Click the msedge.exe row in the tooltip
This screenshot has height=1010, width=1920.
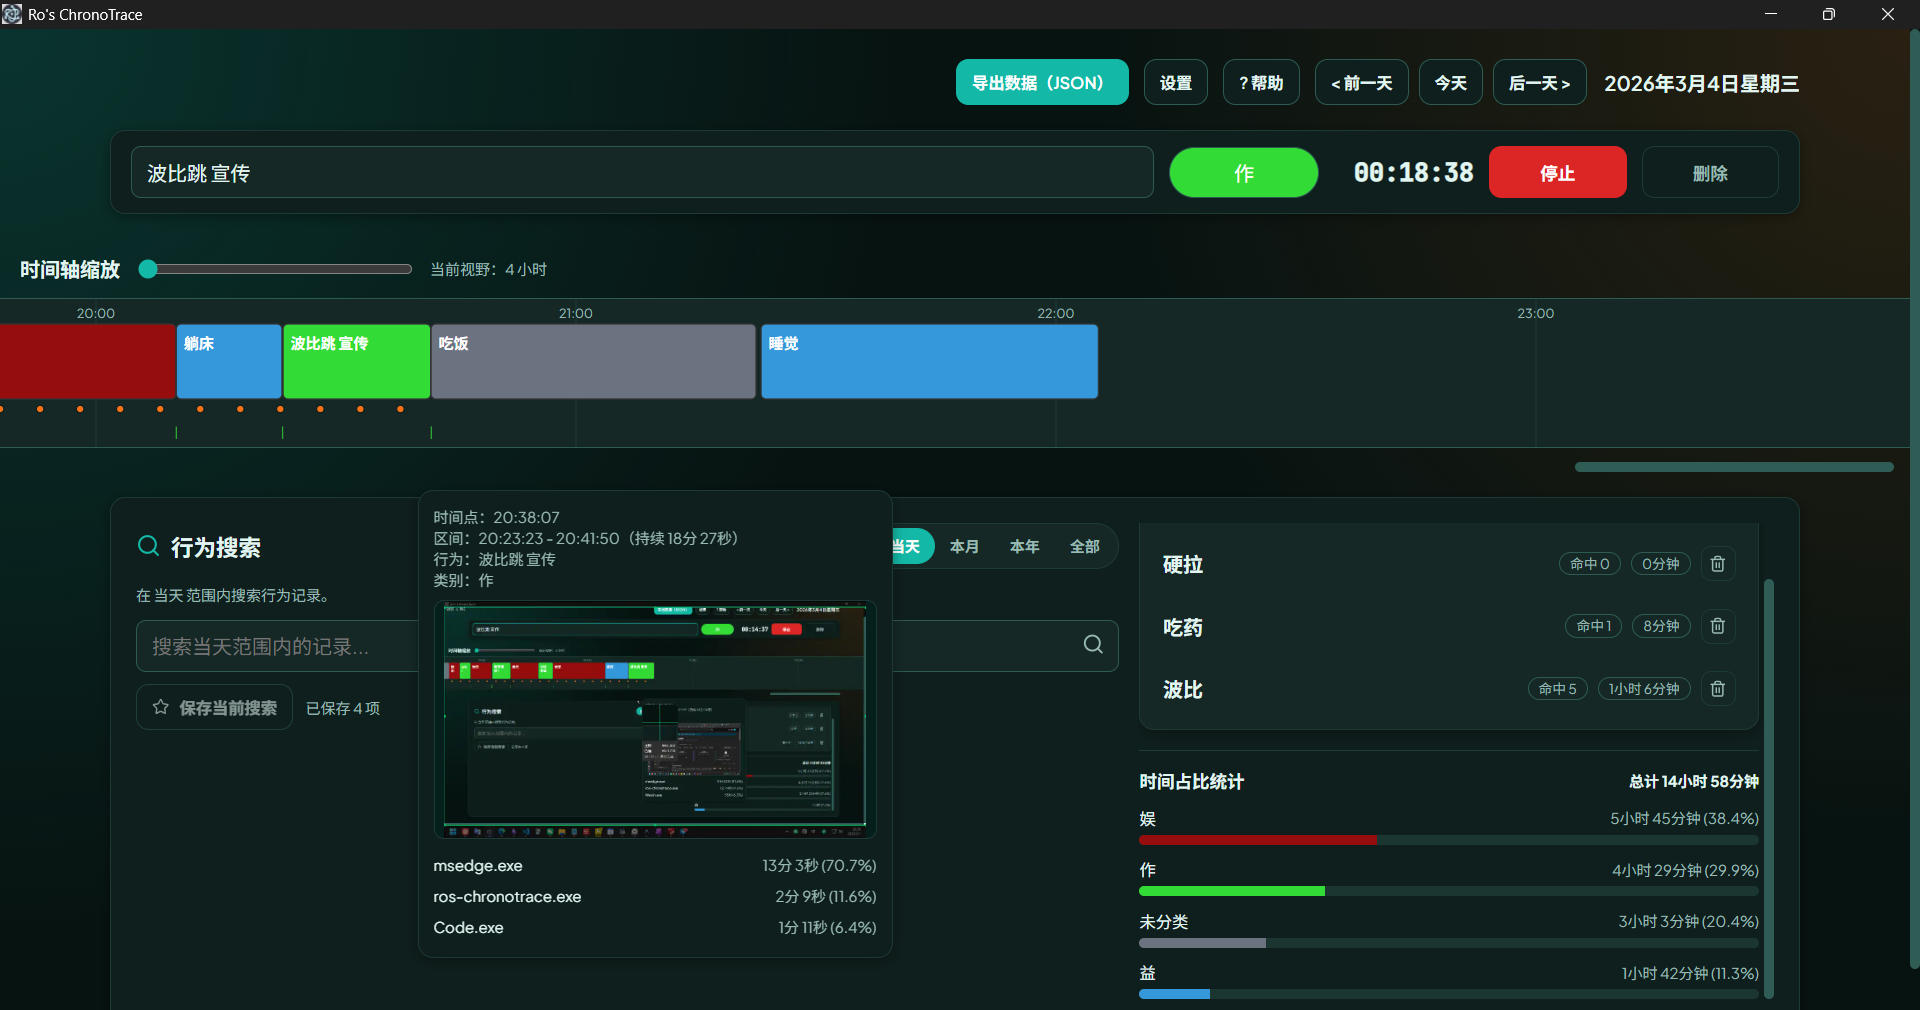click(x=655, y=866)
